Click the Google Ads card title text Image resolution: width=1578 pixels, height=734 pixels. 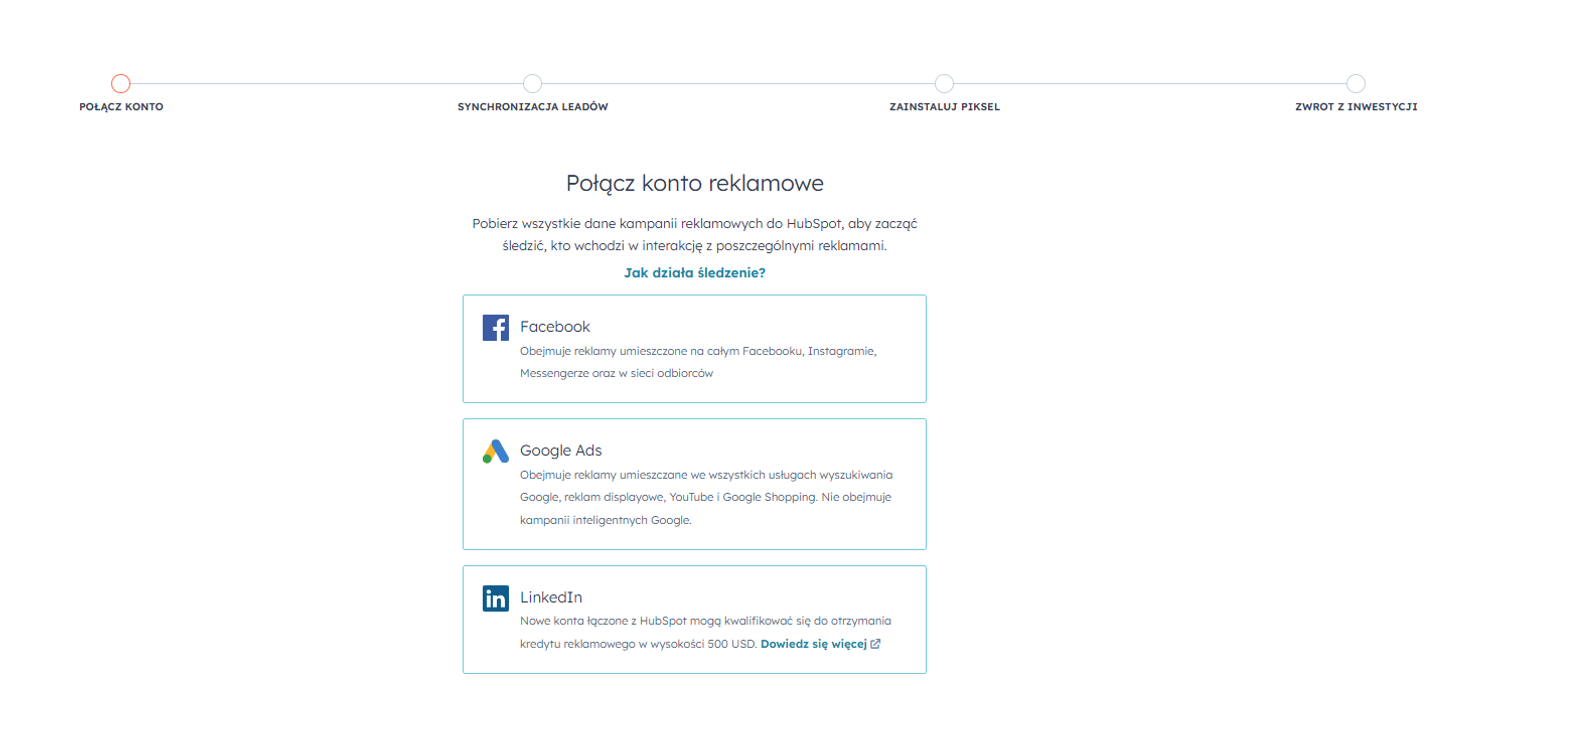(x=561, y=451)
